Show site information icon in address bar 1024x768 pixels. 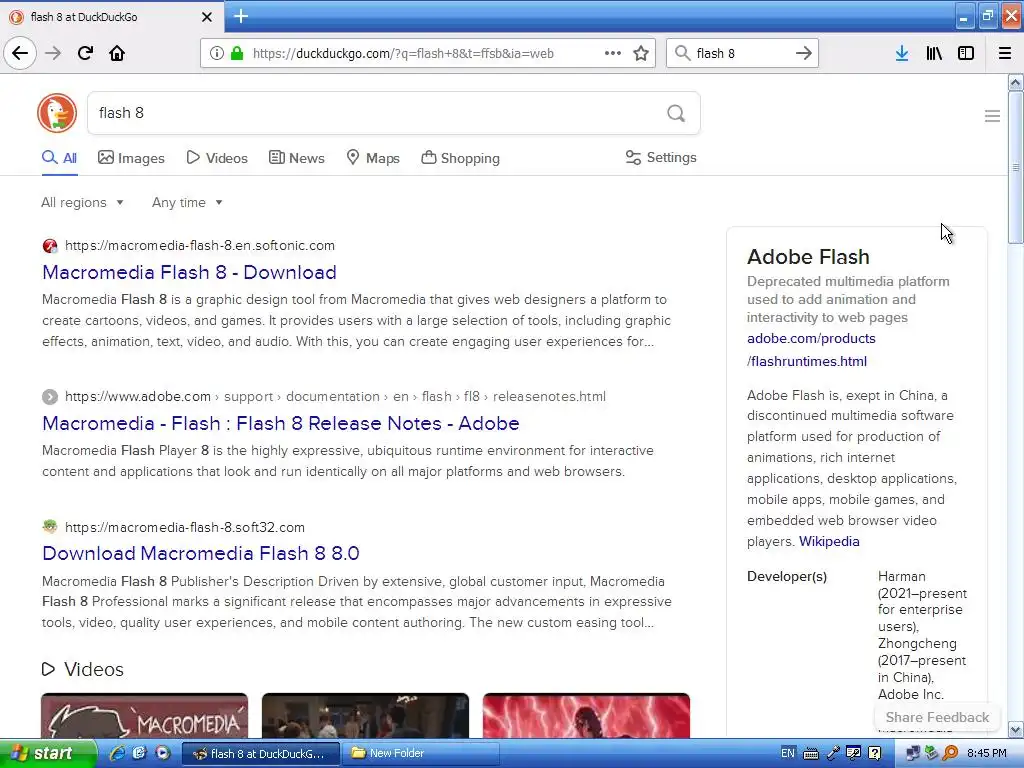(x=217, y=53)
